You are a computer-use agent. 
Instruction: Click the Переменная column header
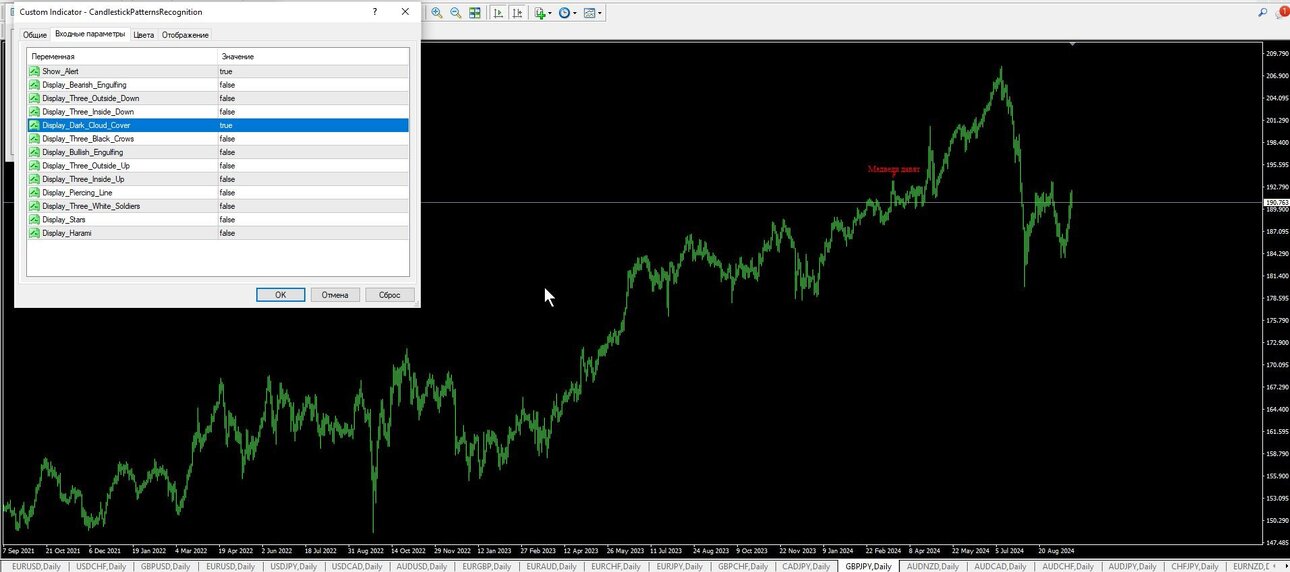coord(122,56)
